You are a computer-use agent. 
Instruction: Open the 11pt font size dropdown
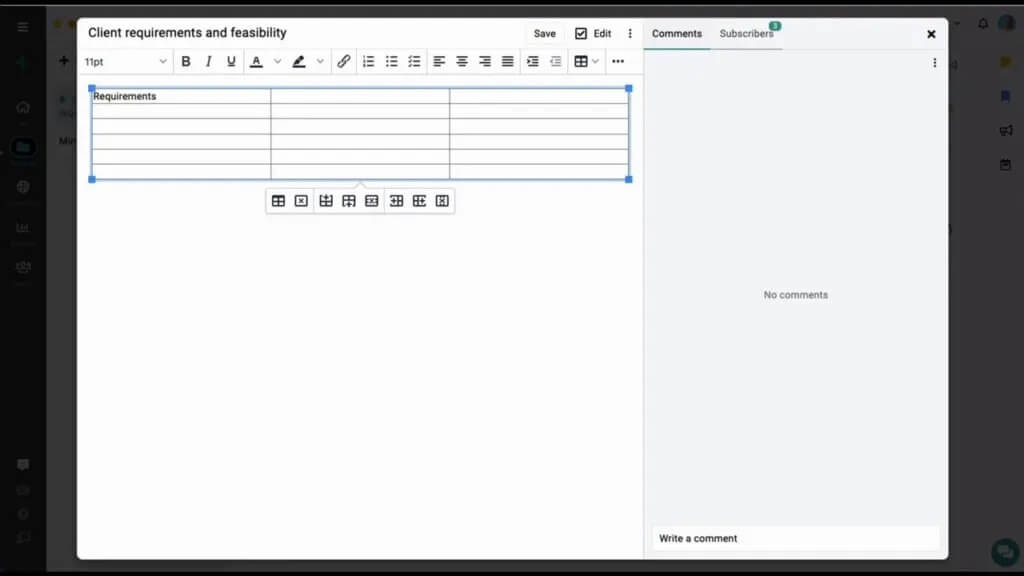(x=126, y=62)
